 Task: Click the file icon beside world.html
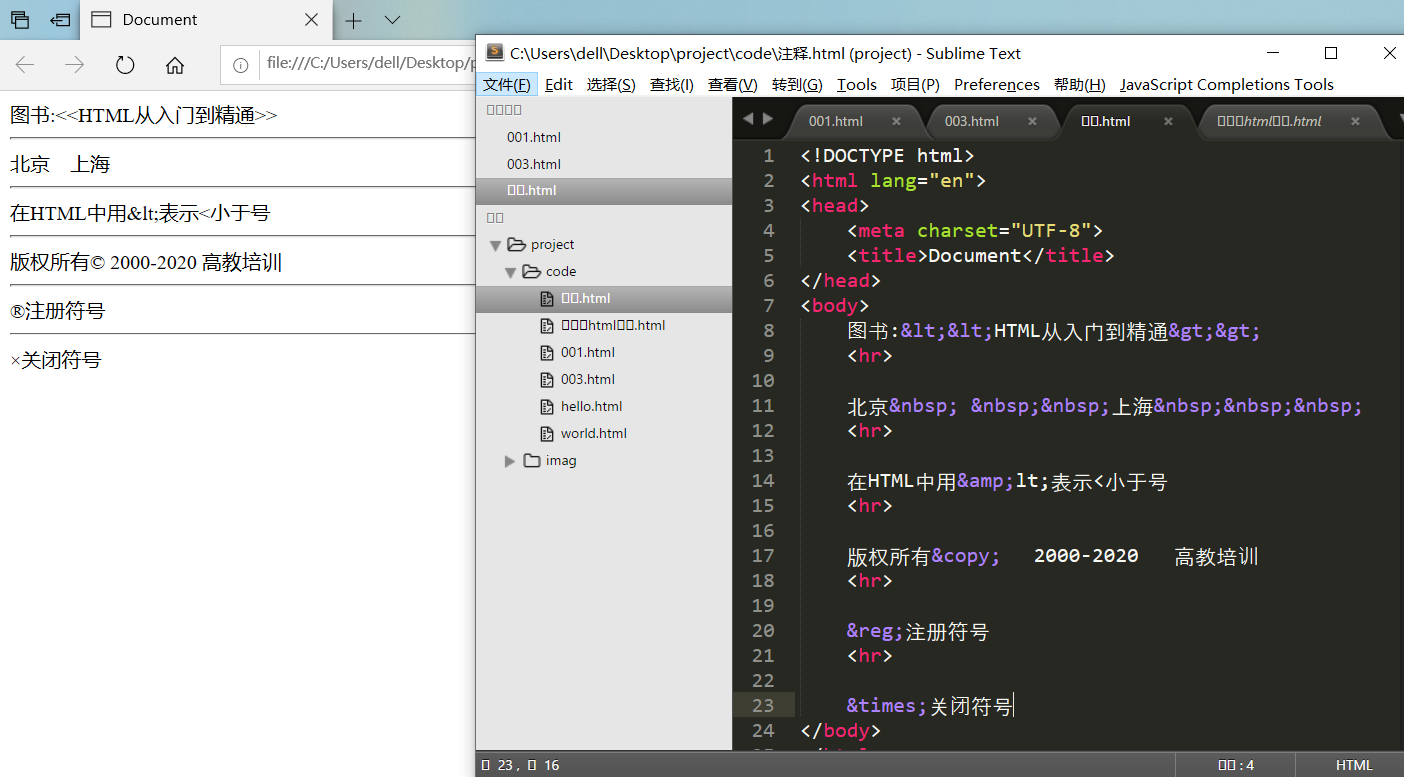[x=546, y=433]
